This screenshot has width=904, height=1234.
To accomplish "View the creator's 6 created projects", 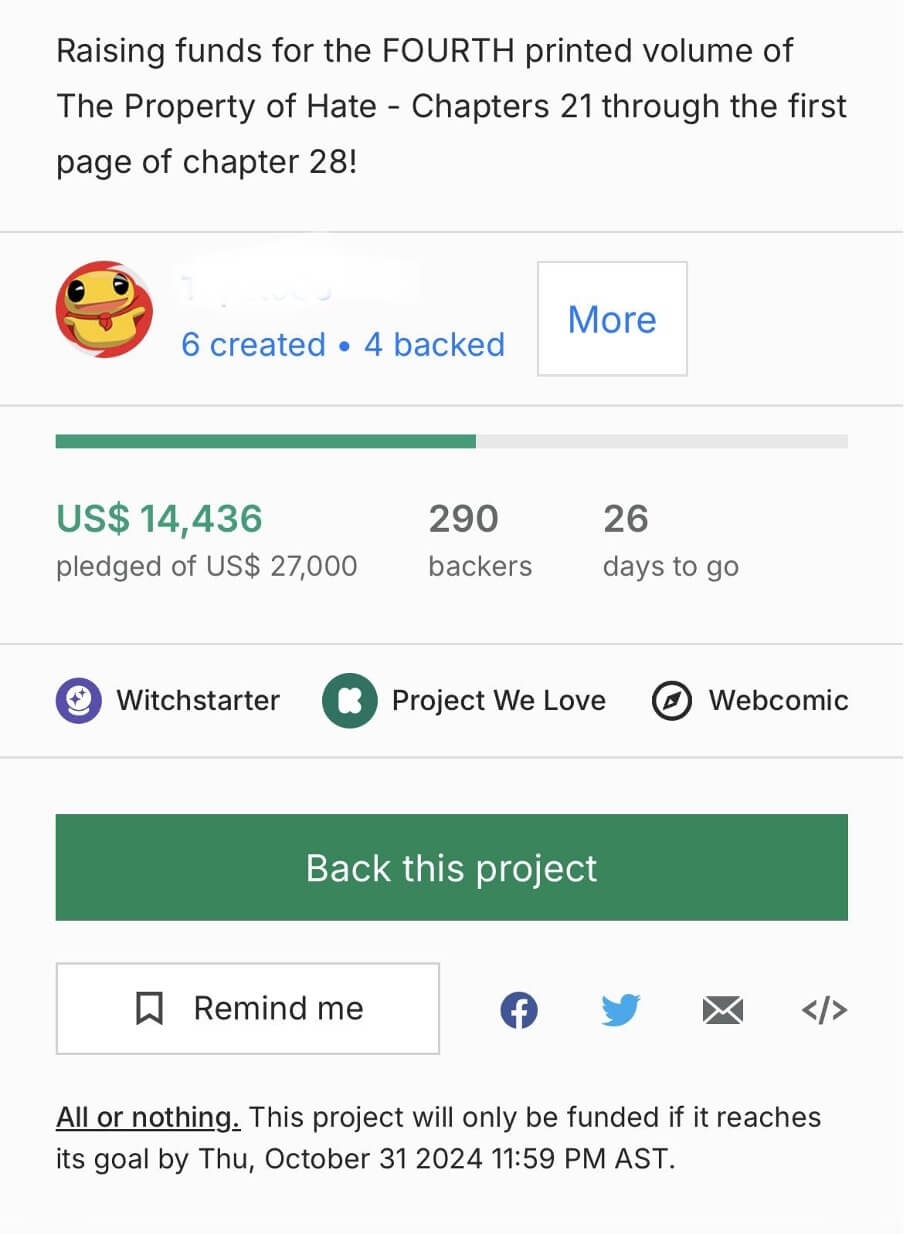I will (253, 345).
